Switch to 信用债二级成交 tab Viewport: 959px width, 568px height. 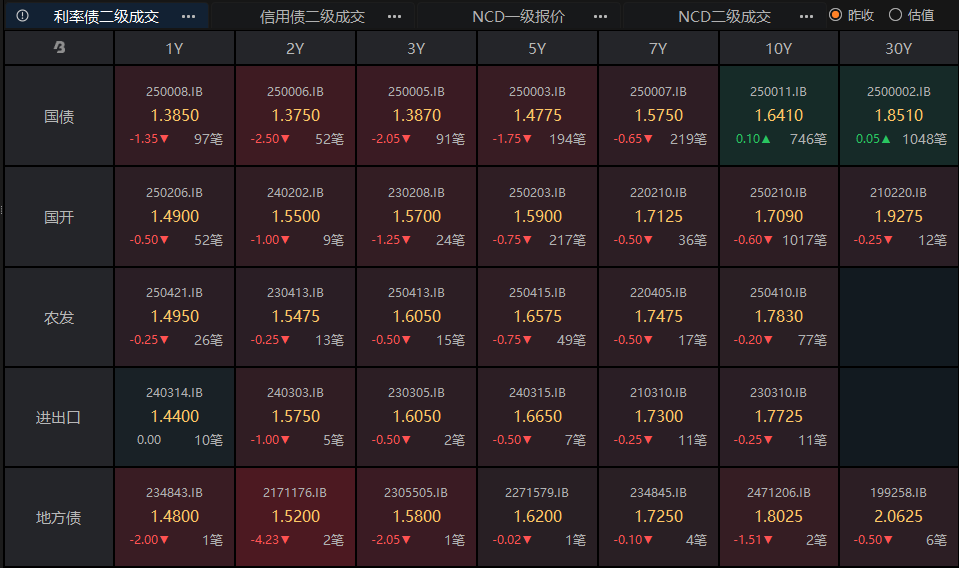pyautogui.click(x=312, y=17)
